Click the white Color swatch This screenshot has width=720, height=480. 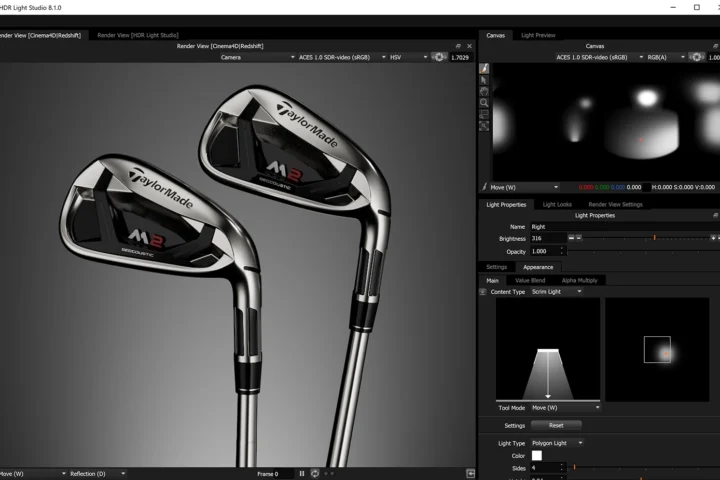tap(536, 456)
